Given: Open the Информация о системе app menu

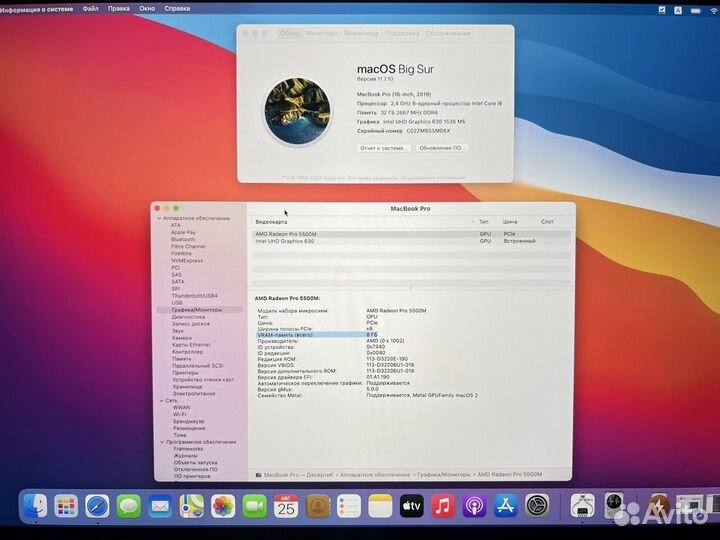Looking at the screenshot, I should pyautogui.click(x=37, y=9).
